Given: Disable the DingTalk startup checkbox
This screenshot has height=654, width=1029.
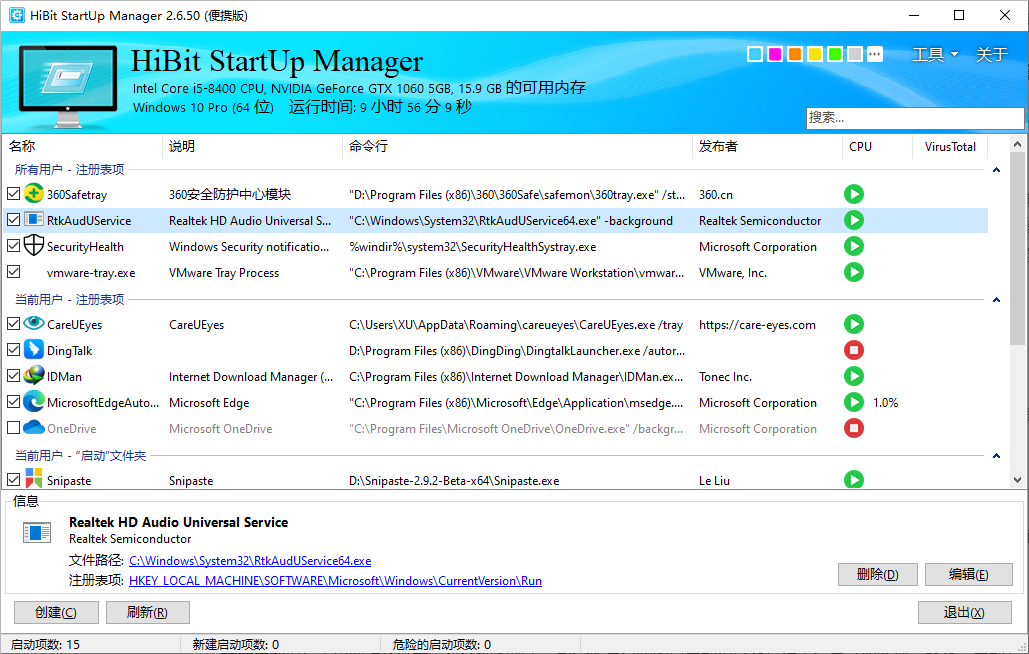Looking at the screenshot, I should coord(15,350).
